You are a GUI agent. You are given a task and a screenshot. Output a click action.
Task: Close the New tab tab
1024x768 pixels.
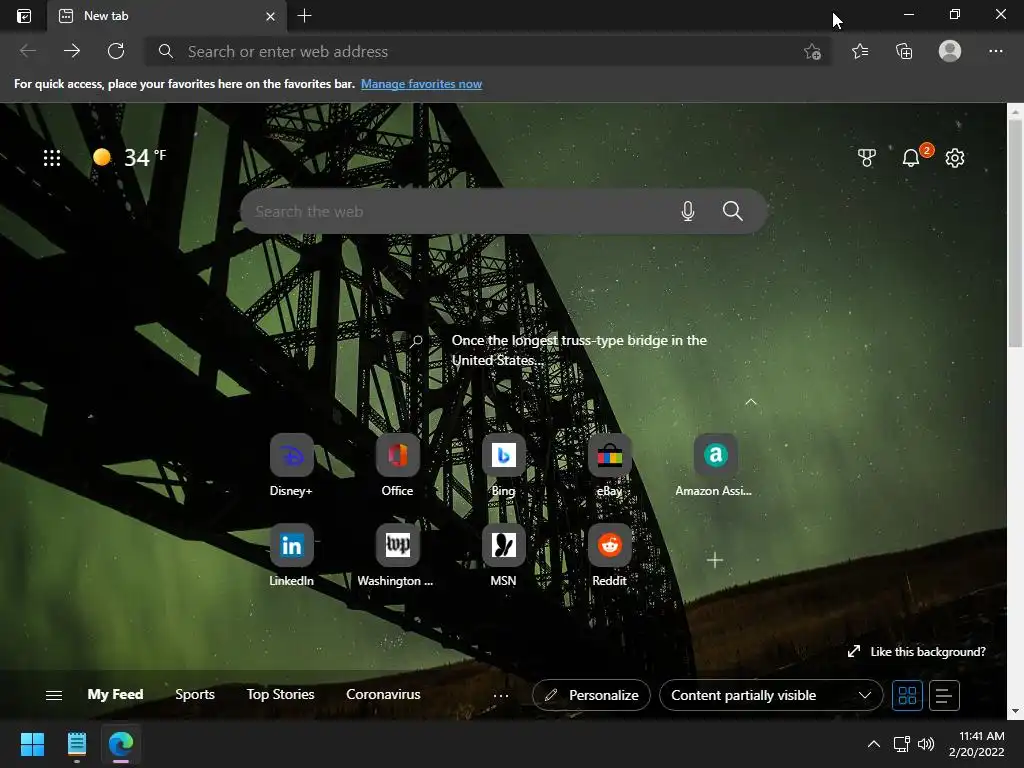(270, 16)
